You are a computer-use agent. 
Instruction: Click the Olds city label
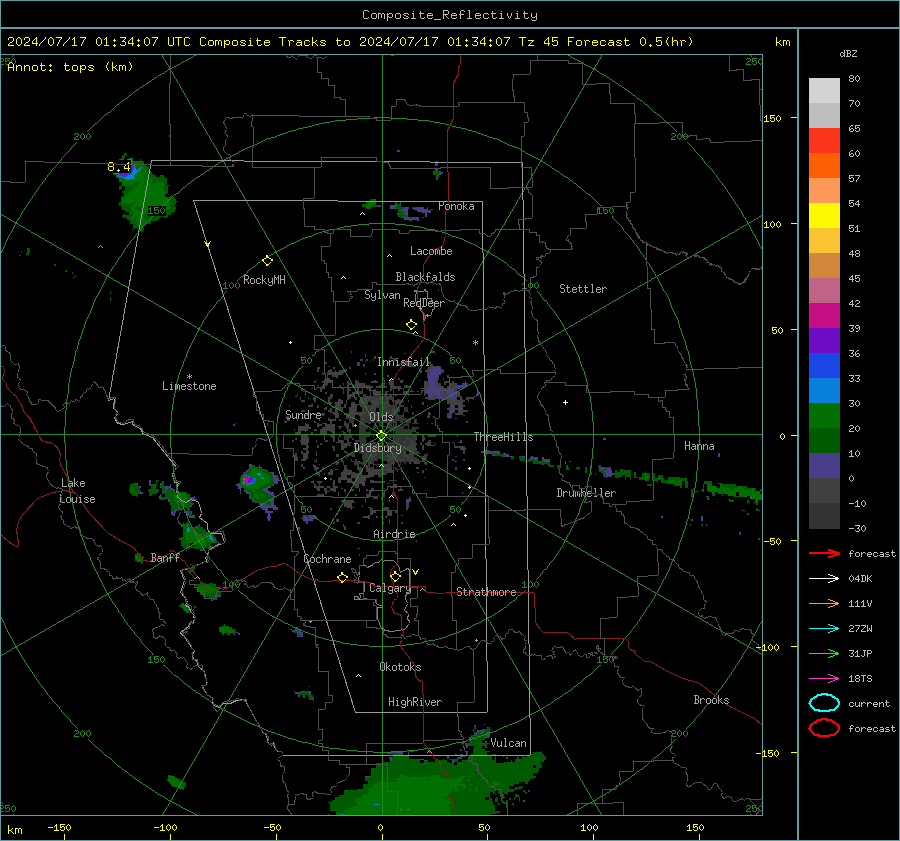point(381,417)
